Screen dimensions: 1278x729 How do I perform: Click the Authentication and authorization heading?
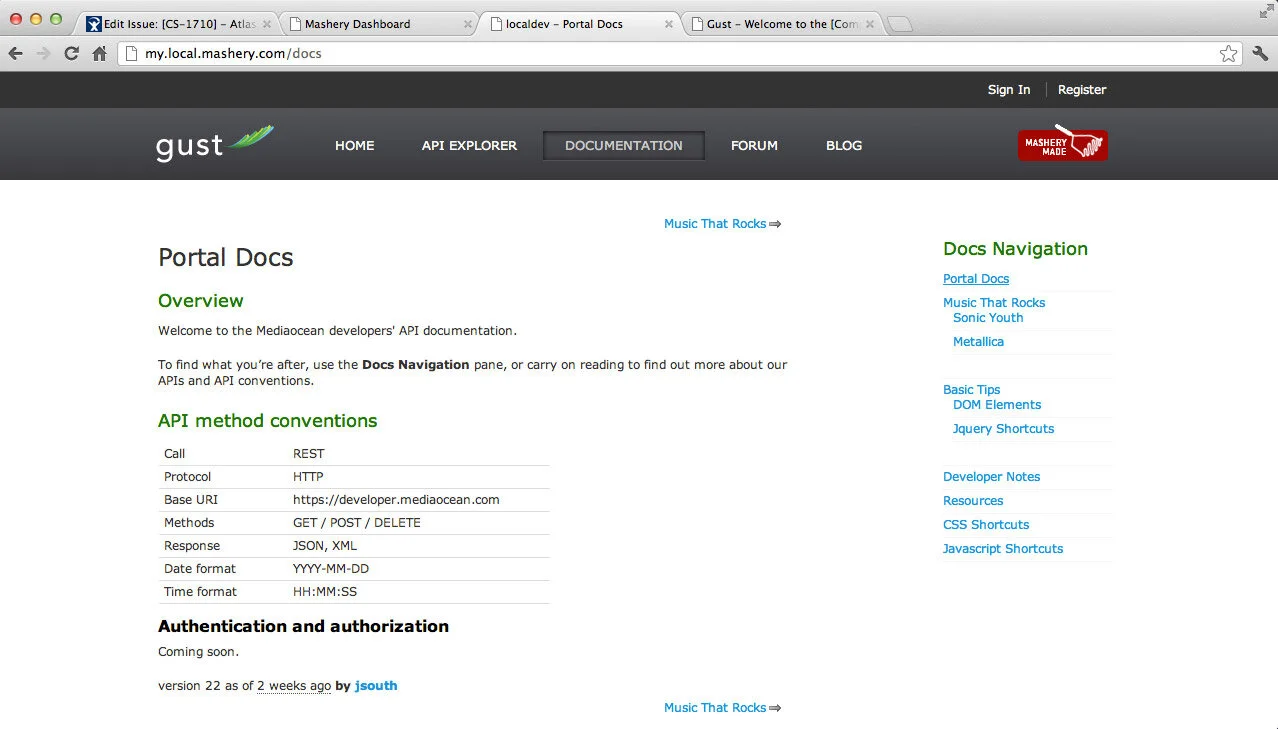pyautogui.click(x=303, y=626)
